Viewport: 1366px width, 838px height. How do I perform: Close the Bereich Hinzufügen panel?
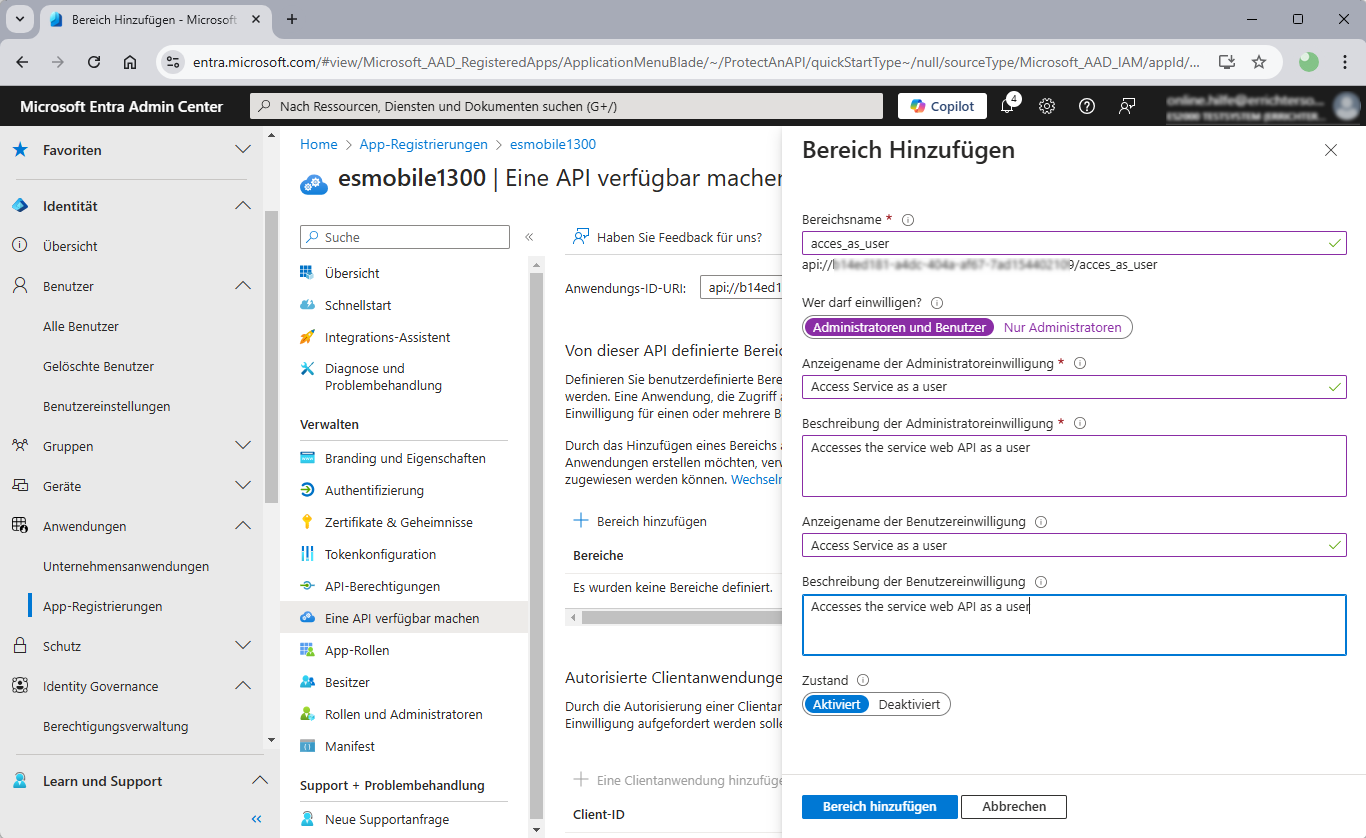click(1330, 150)
